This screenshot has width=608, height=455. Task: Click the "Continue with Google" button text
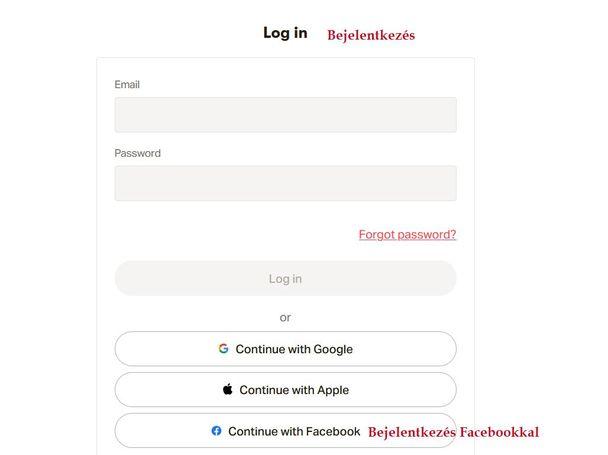(294, 349)
